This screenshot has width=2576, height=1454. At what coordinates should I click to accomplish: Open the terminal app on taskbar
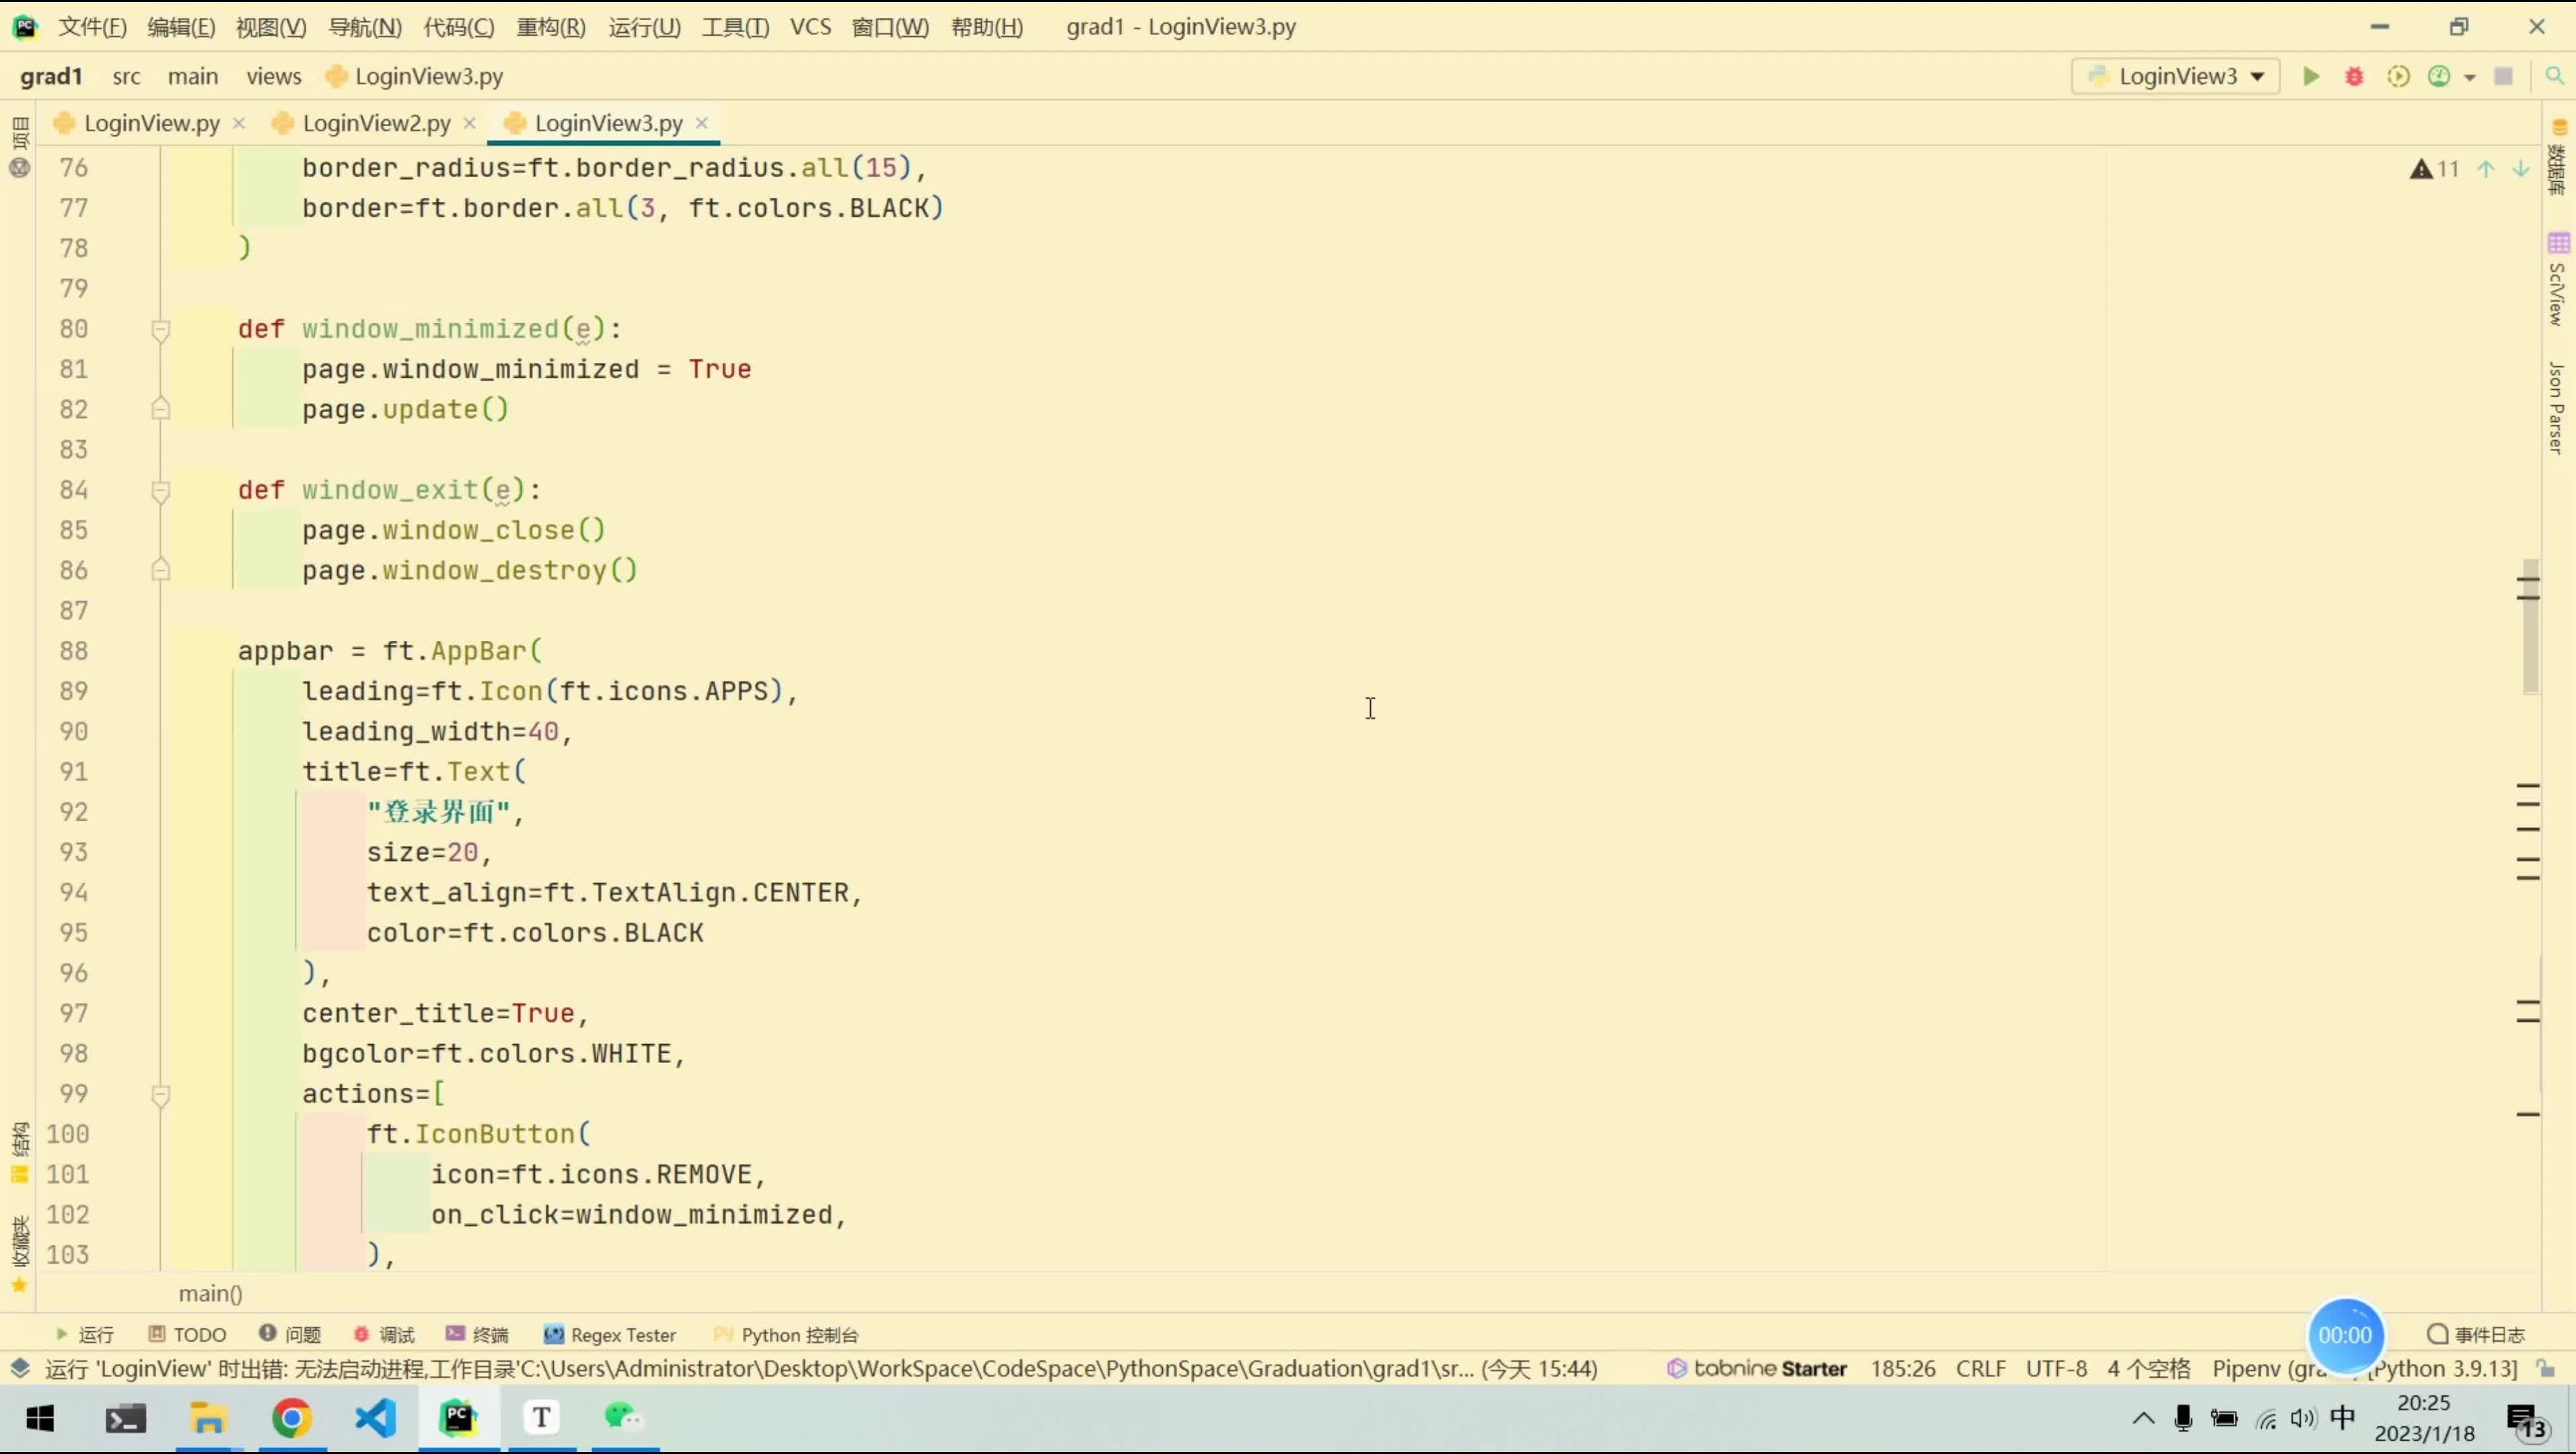coord(126,1418)
